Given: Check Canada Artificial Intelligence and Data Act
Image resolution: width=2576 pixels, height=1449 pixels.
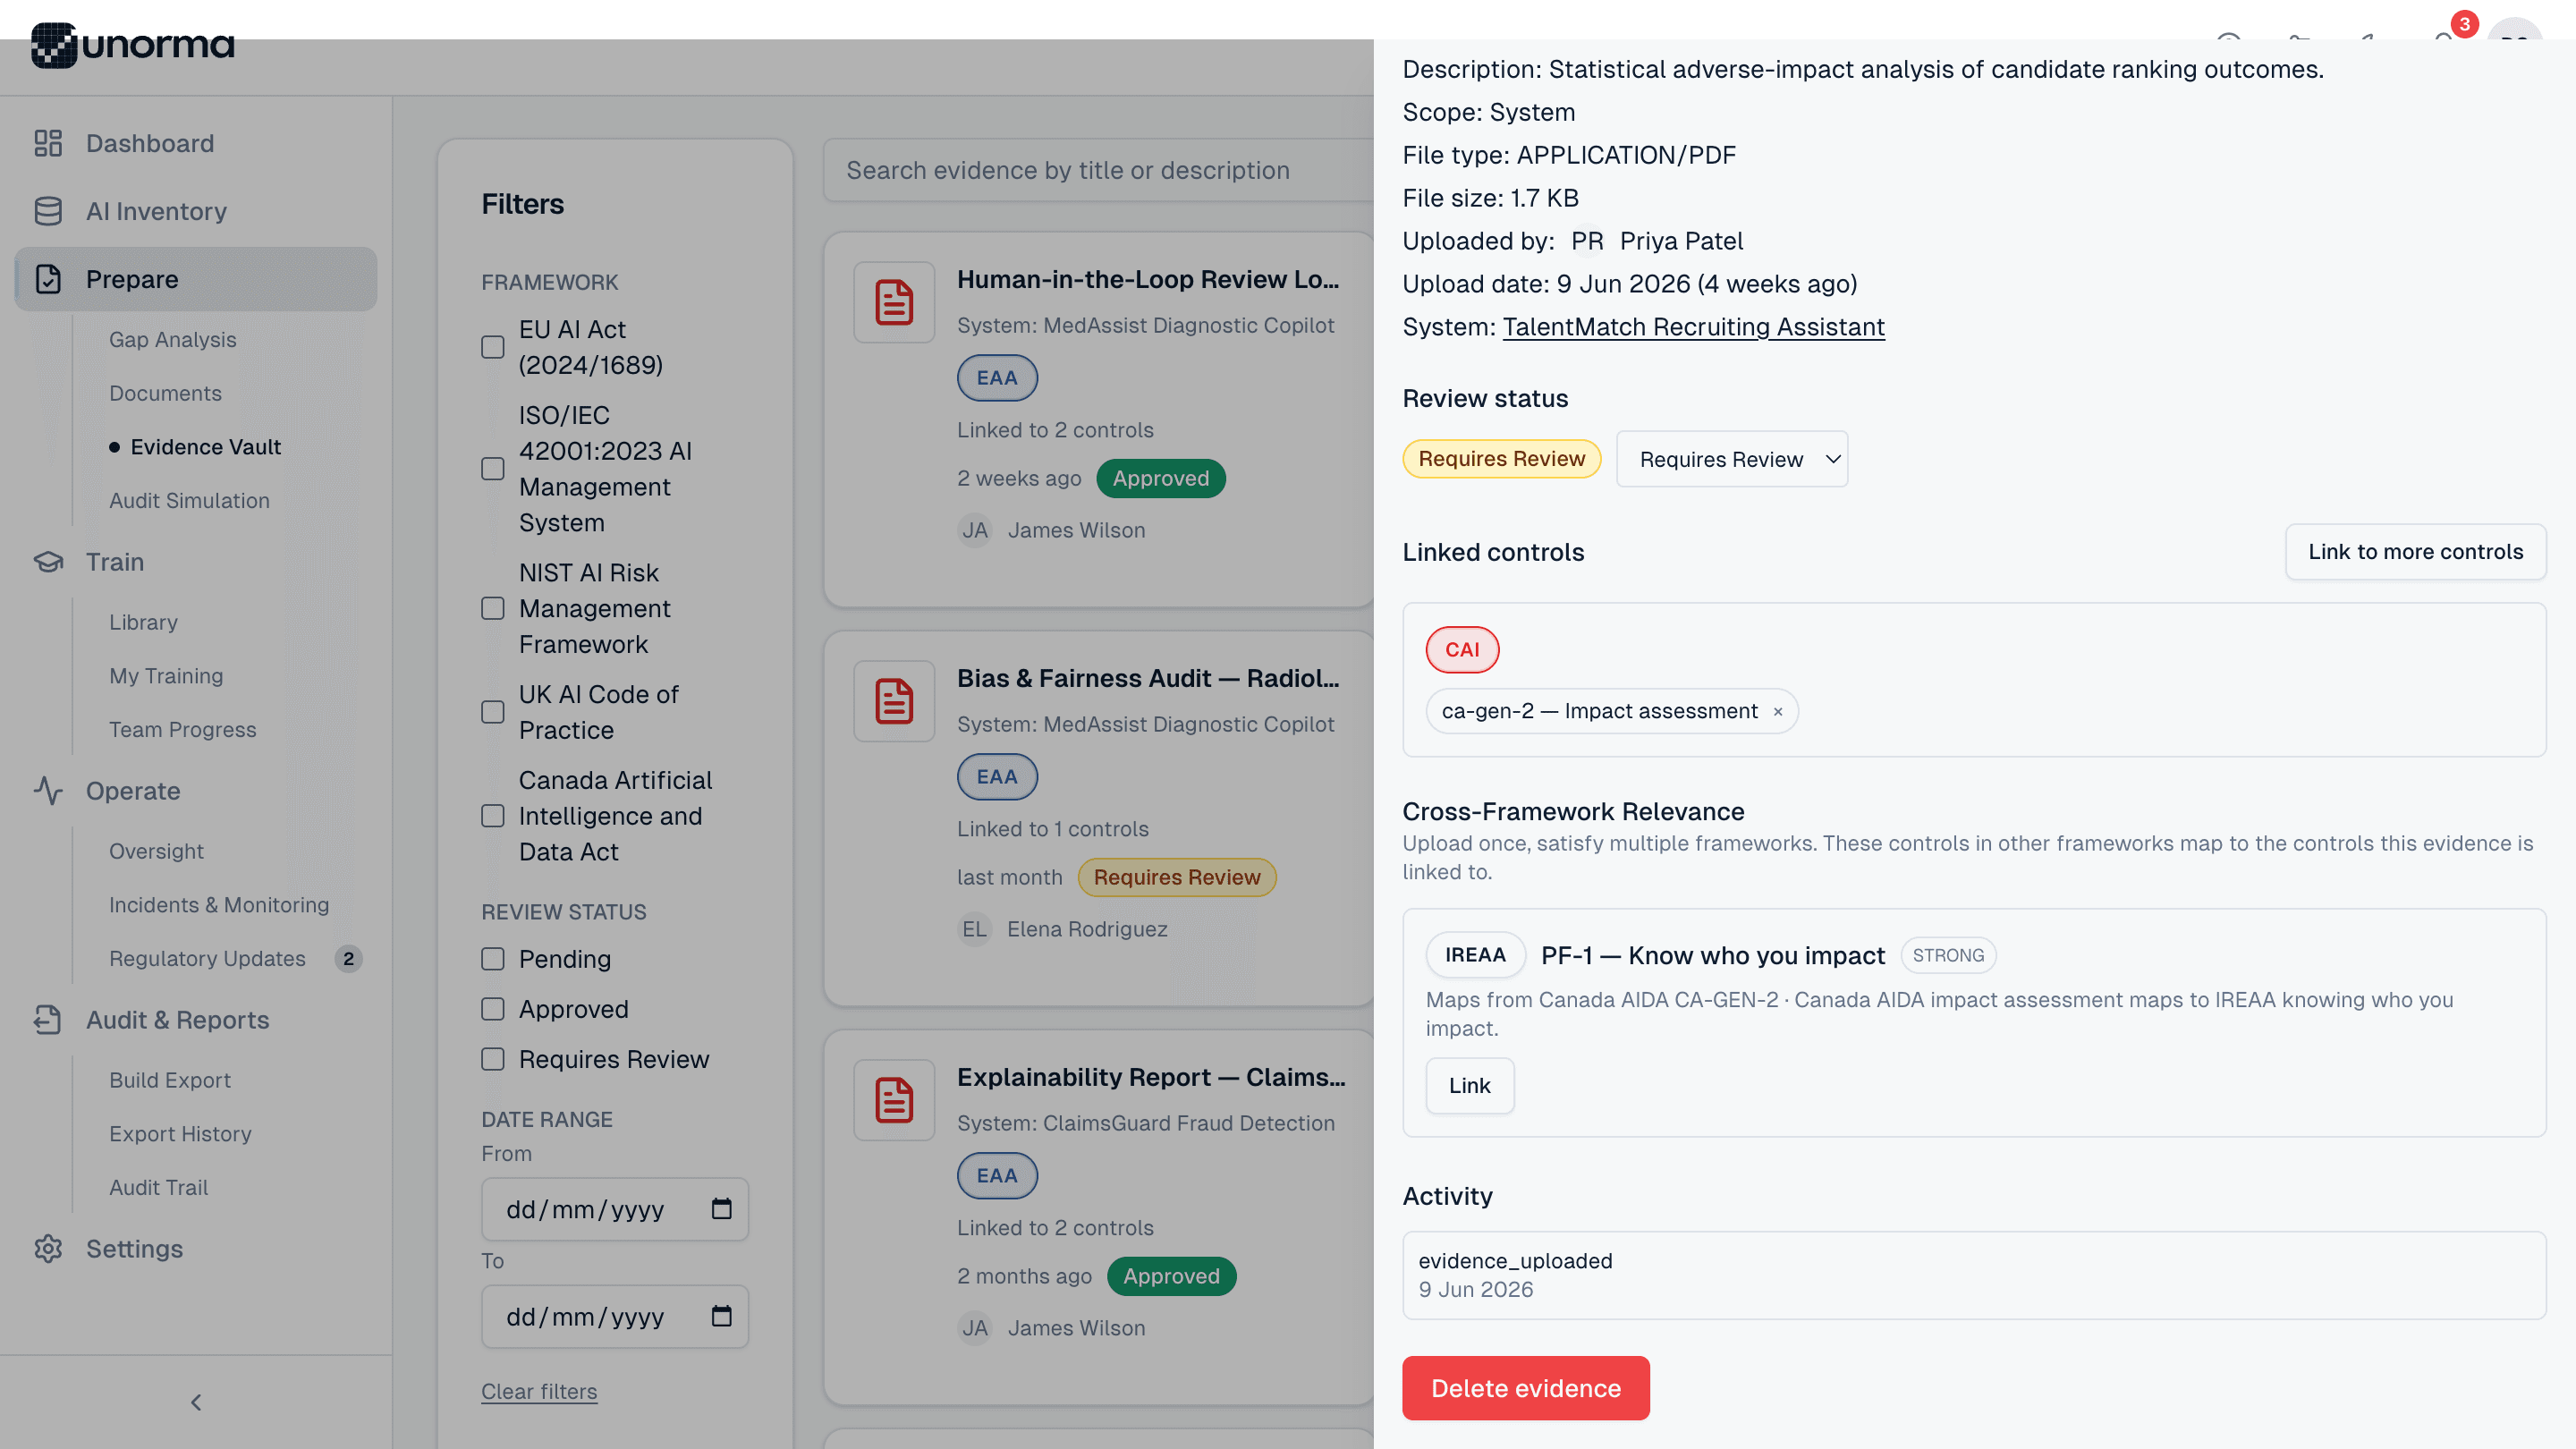Looking at the screenshot, I should (493, 816).
